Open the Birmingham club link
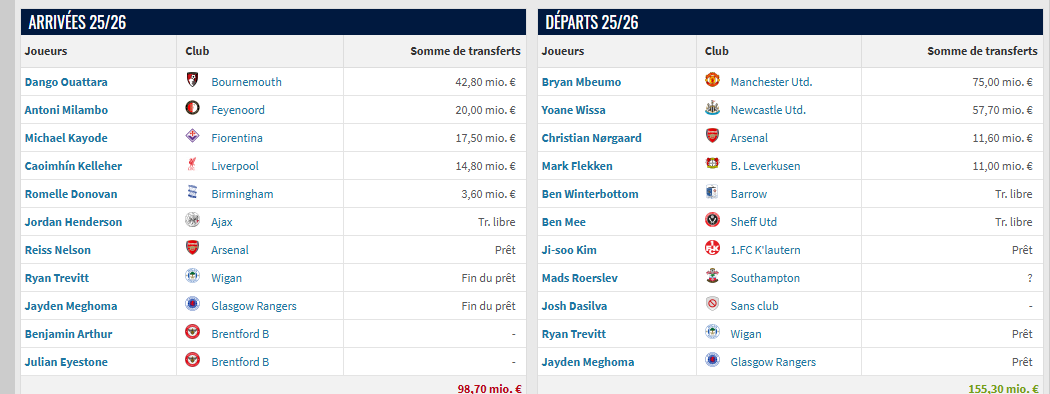1050x394 pixels. point(242,194)
